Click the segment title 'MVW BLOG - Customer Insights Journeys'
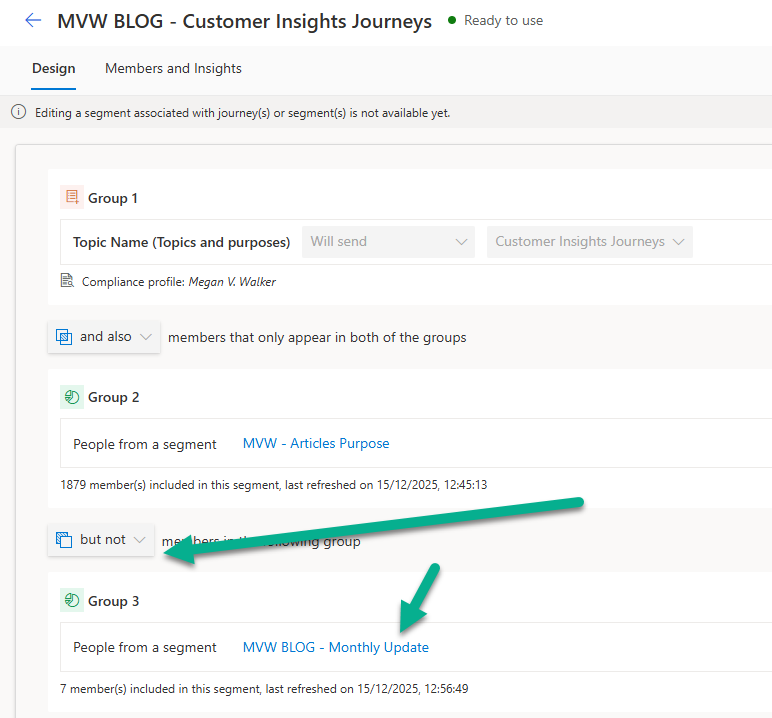 coord(245,21)
